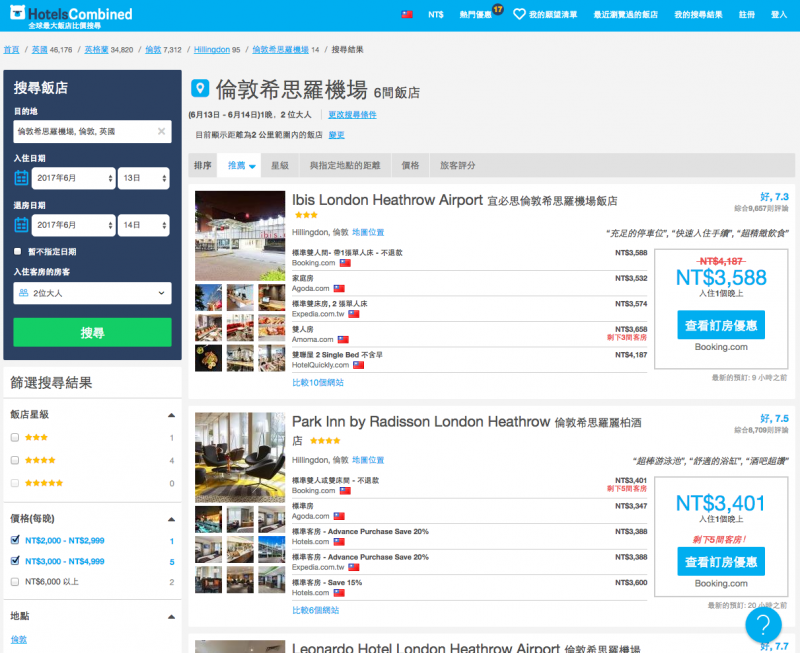Image resolution: width=800 pixels, height=653 pixels.
Task: Open the 2位大人 guests dropdown
Action: coord(92,293)
